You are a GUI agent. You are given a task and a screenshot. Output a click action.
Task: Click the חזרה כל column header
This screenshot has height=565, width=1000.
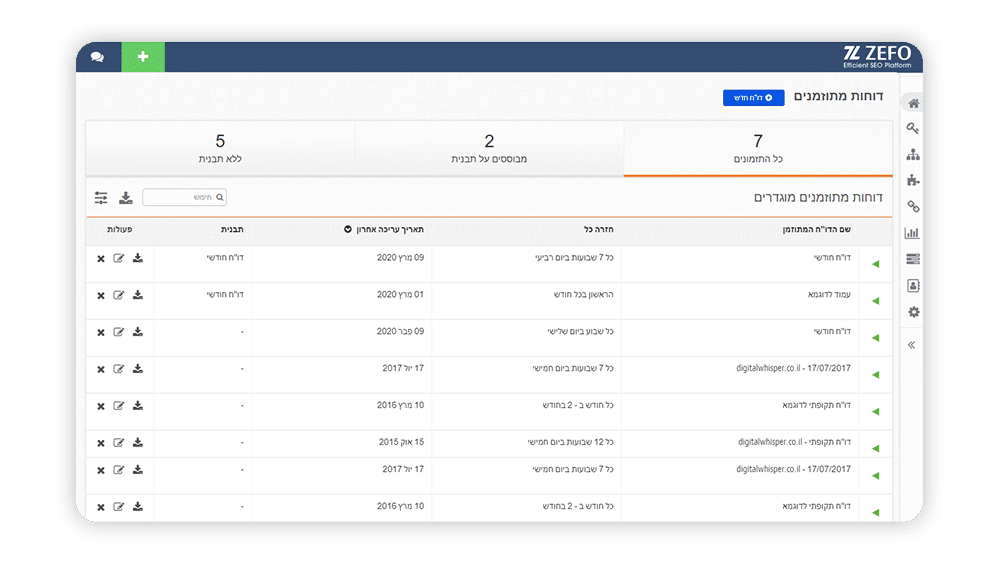tap(599, 230)
